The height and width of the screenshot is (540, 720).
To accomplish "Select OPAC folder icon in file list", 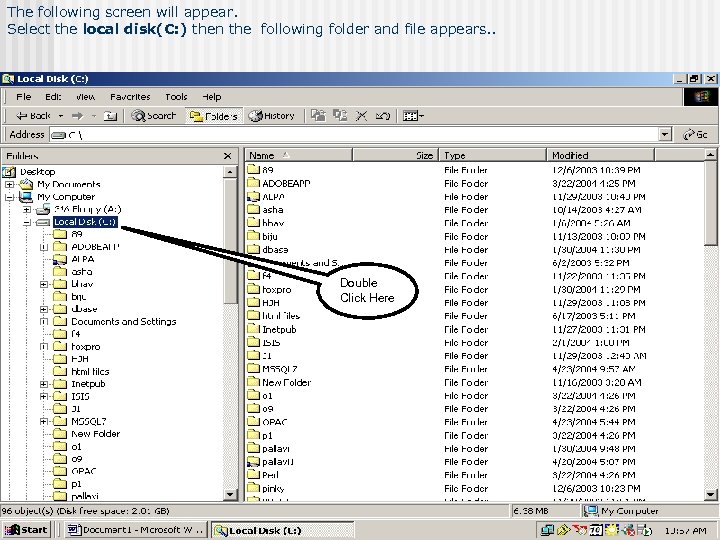I will (253, 422).
